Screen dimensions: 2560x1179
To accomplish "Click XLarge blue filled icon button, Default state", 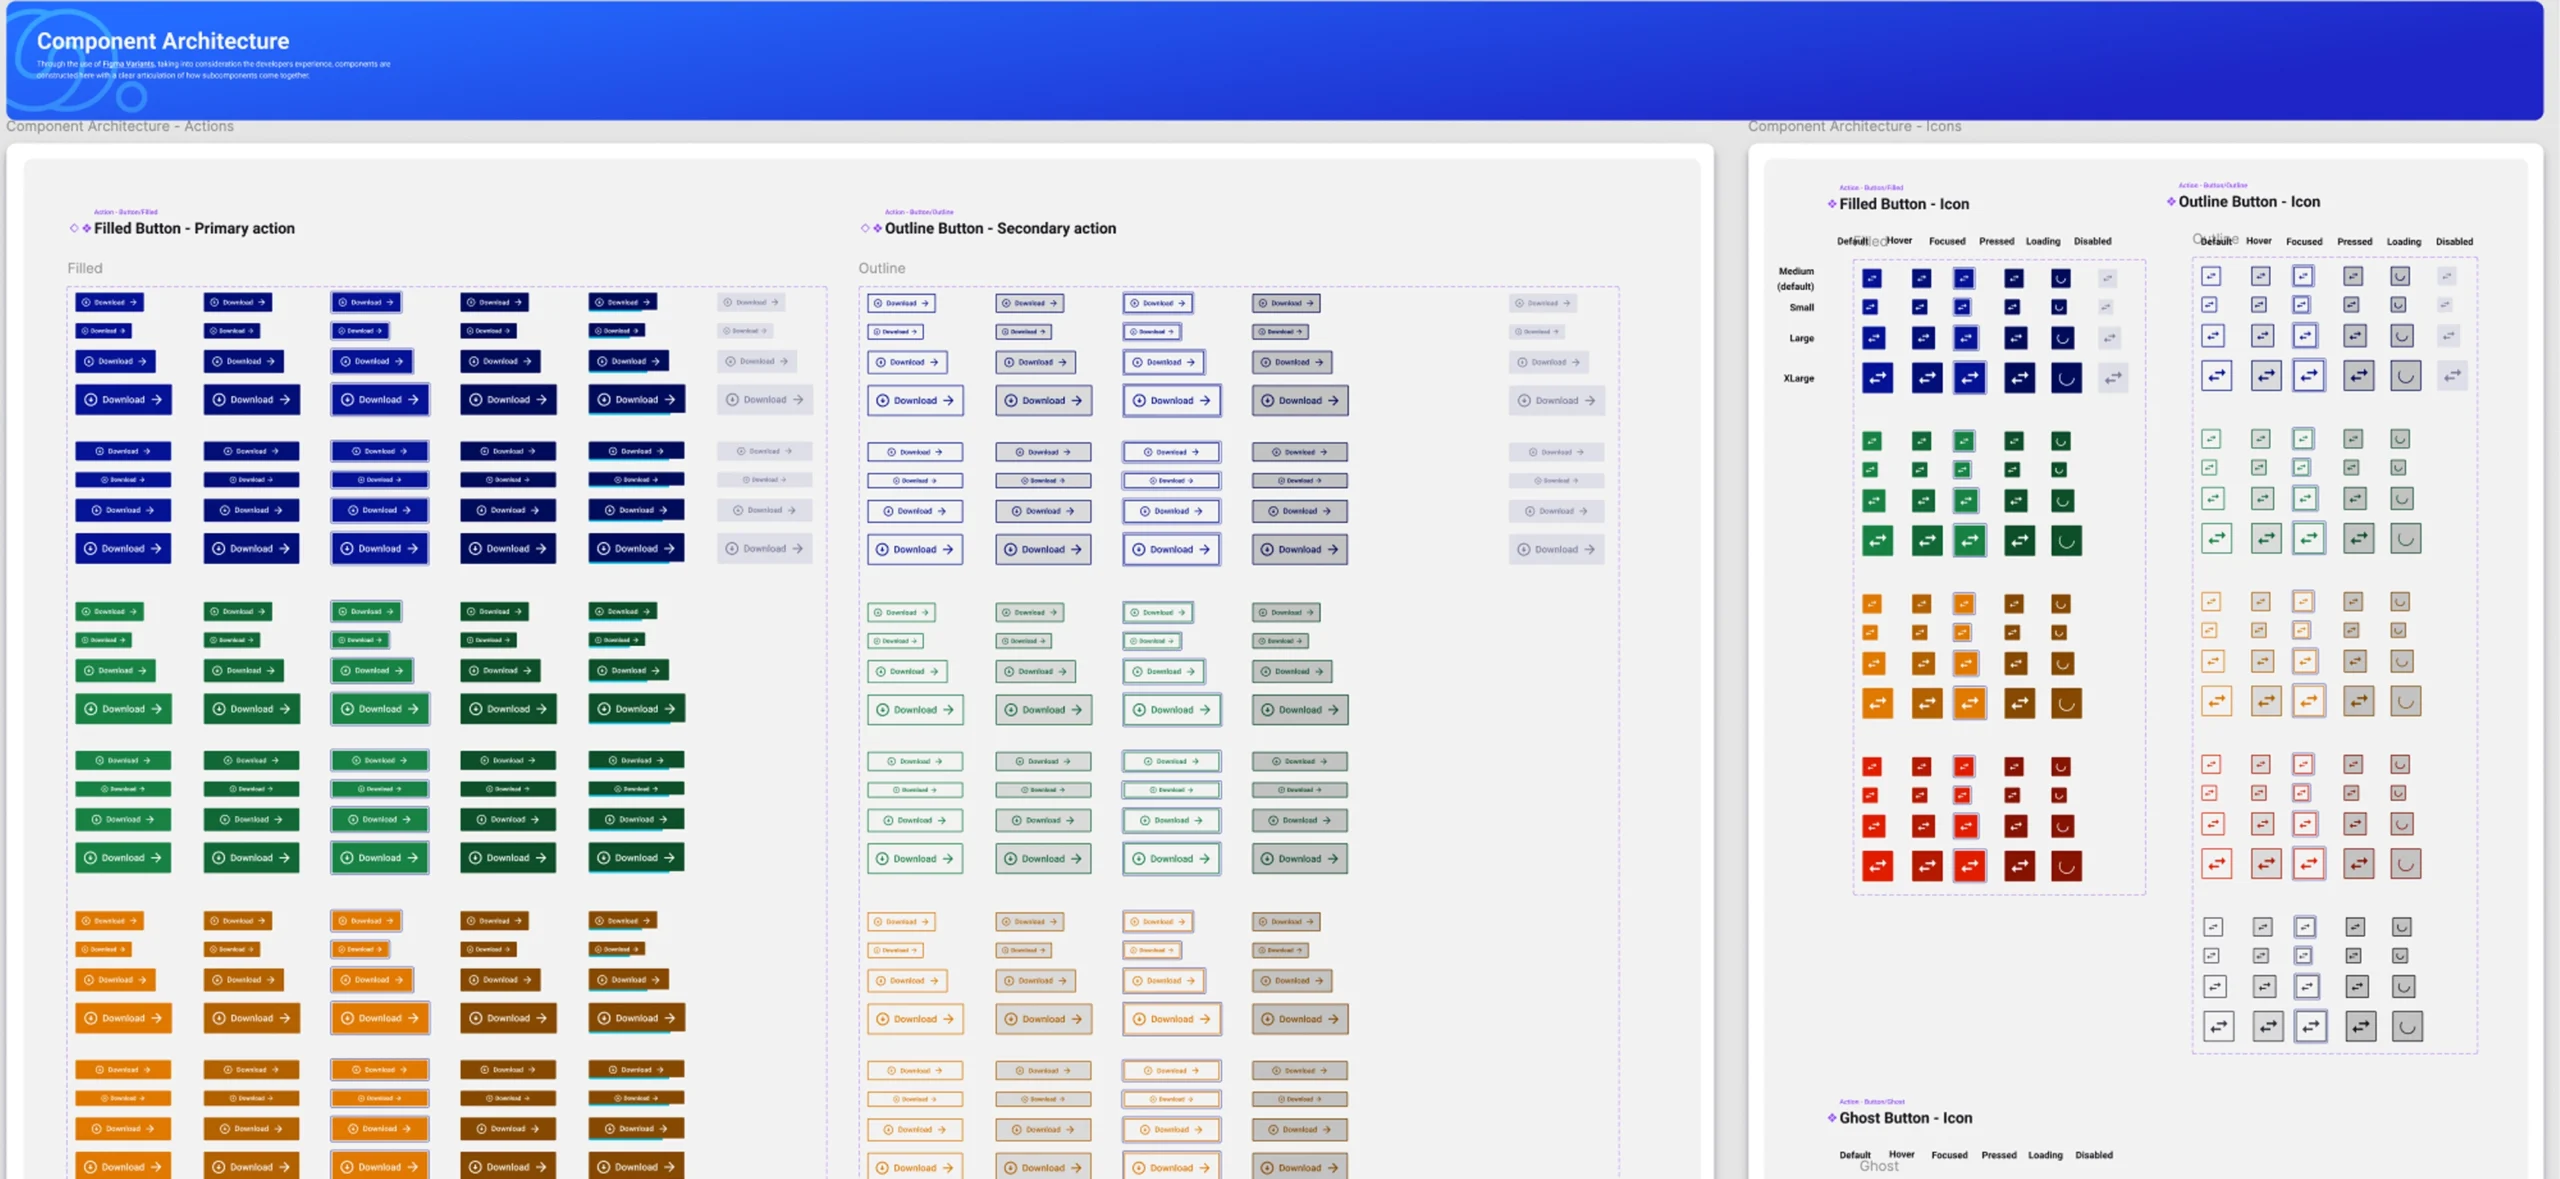I will [x=1877, y=378].
